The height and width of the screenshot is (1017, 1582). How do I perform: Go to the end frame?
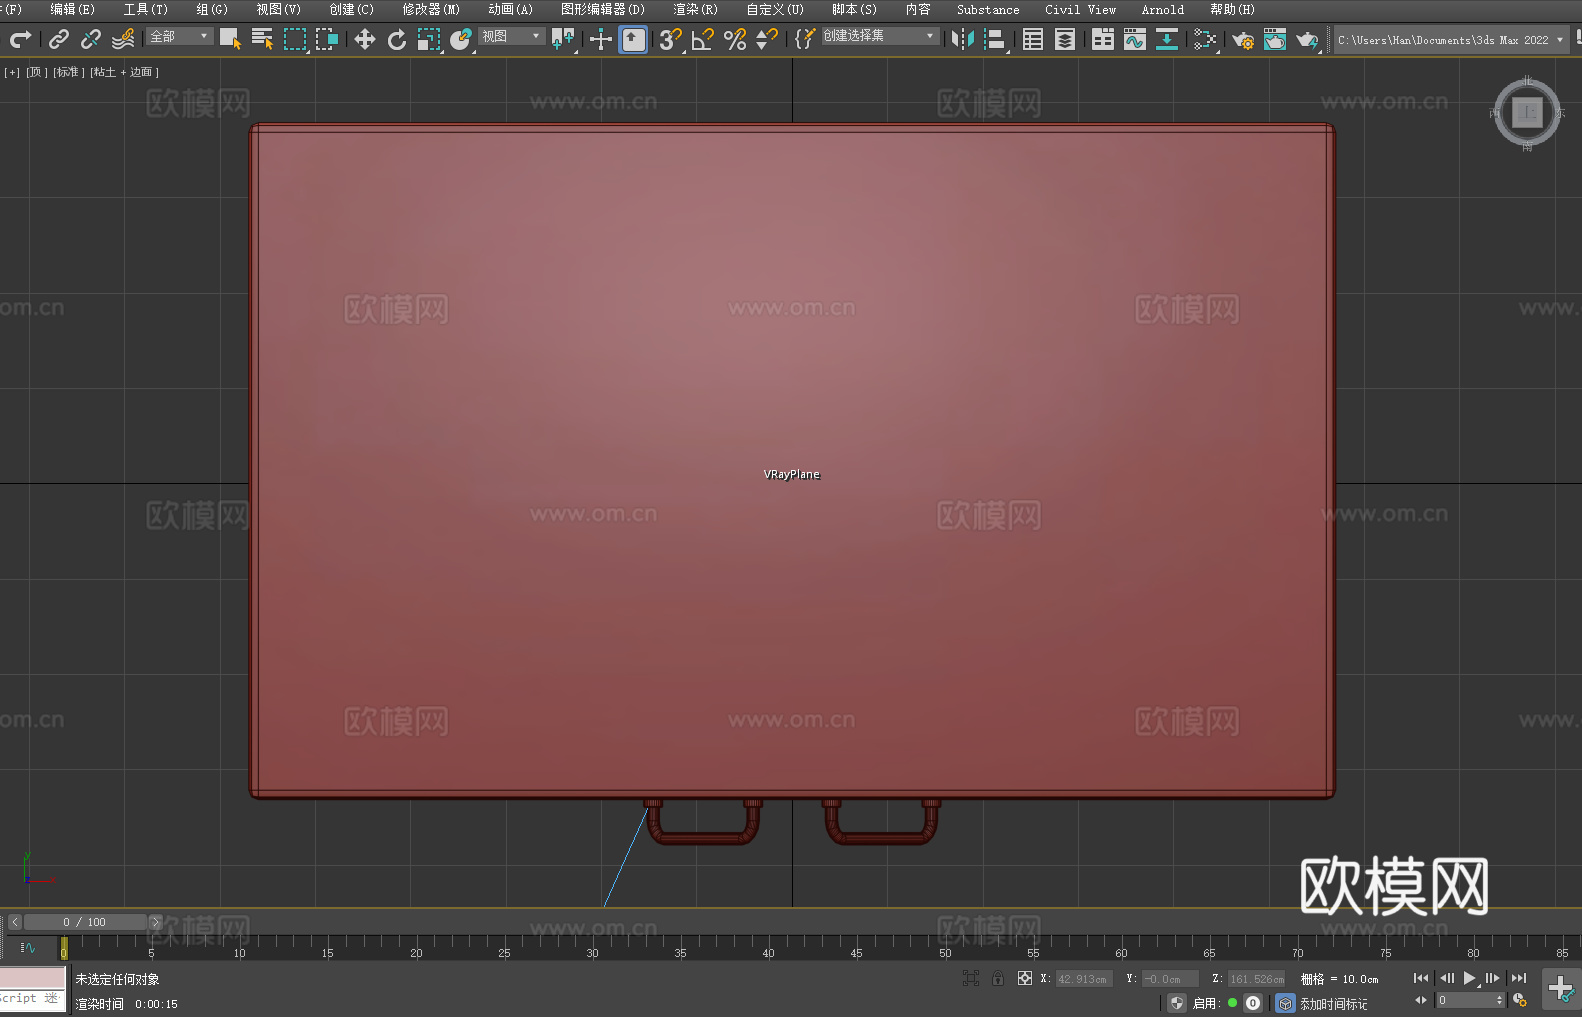coord(1519,978)
